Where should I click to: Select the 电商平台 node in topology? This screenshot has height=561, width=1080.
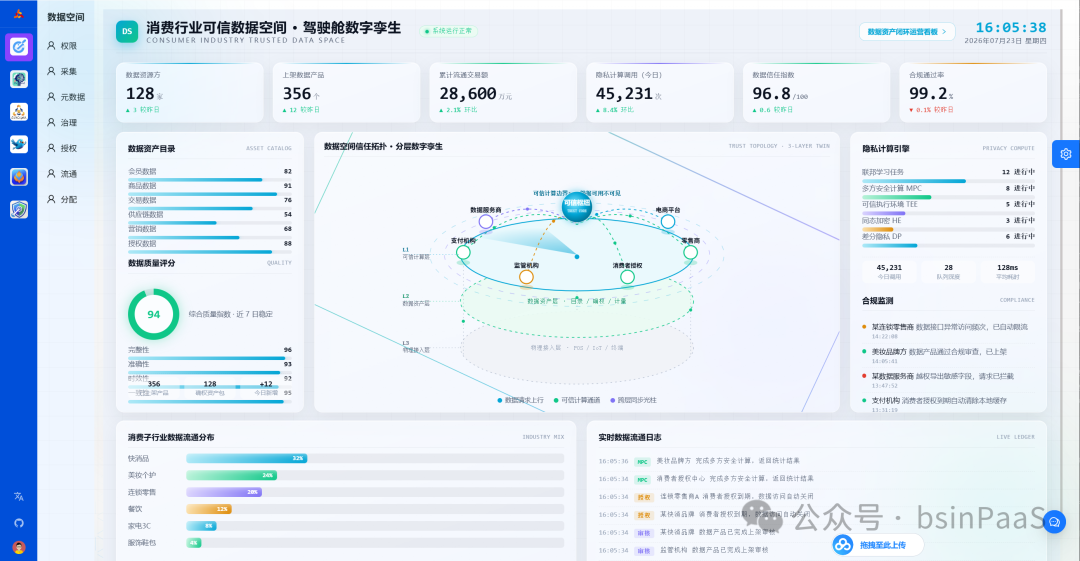pos(667,221)
